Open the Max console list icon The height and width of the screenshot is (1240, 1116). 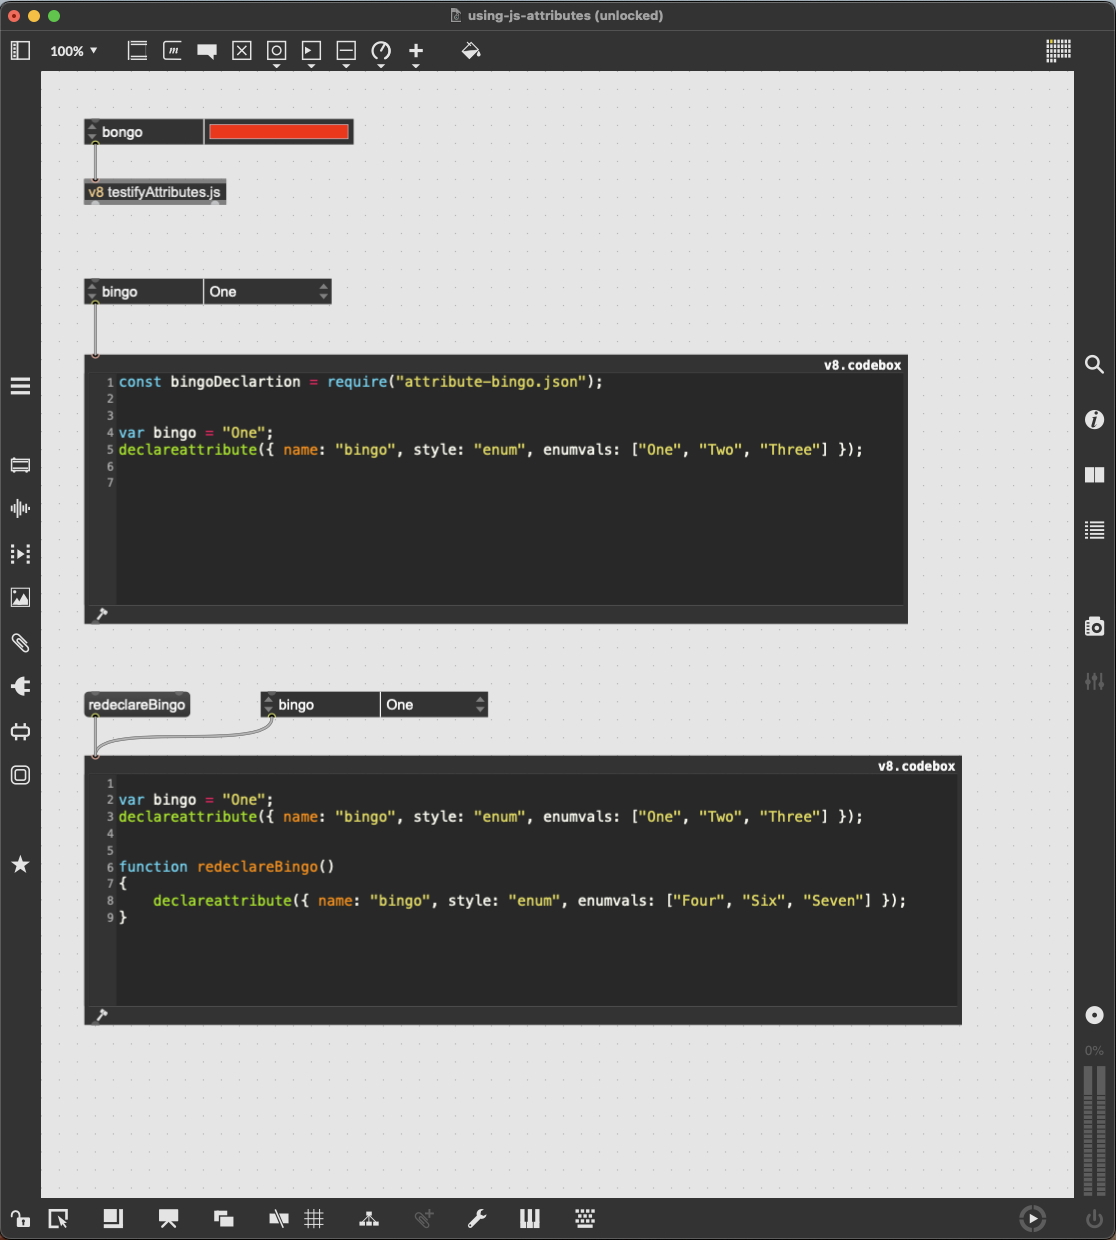click(x=1095, y=530)
